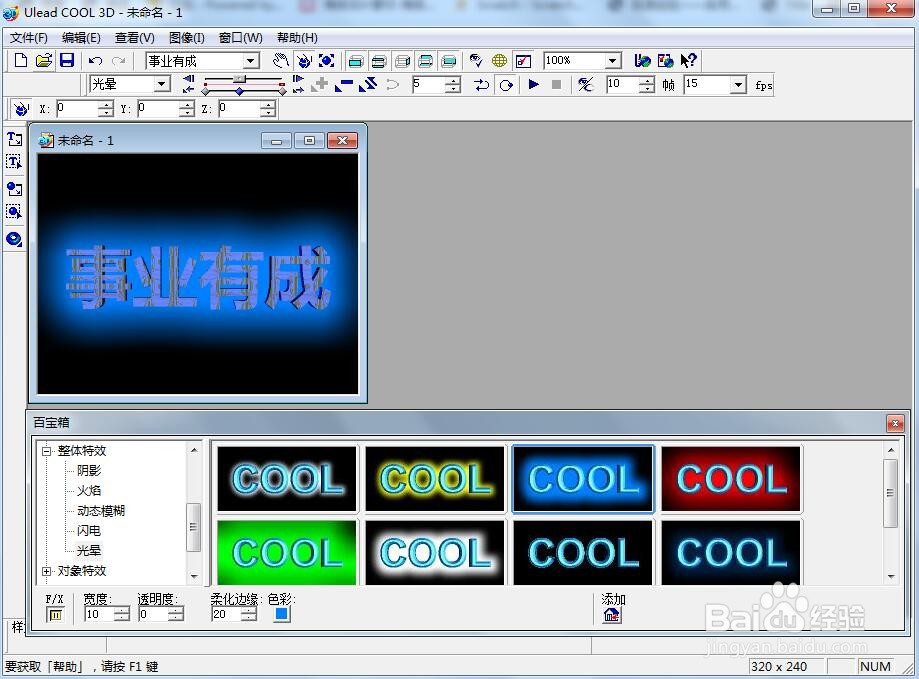Open the 100% zoom dropdown

point(612,60)
